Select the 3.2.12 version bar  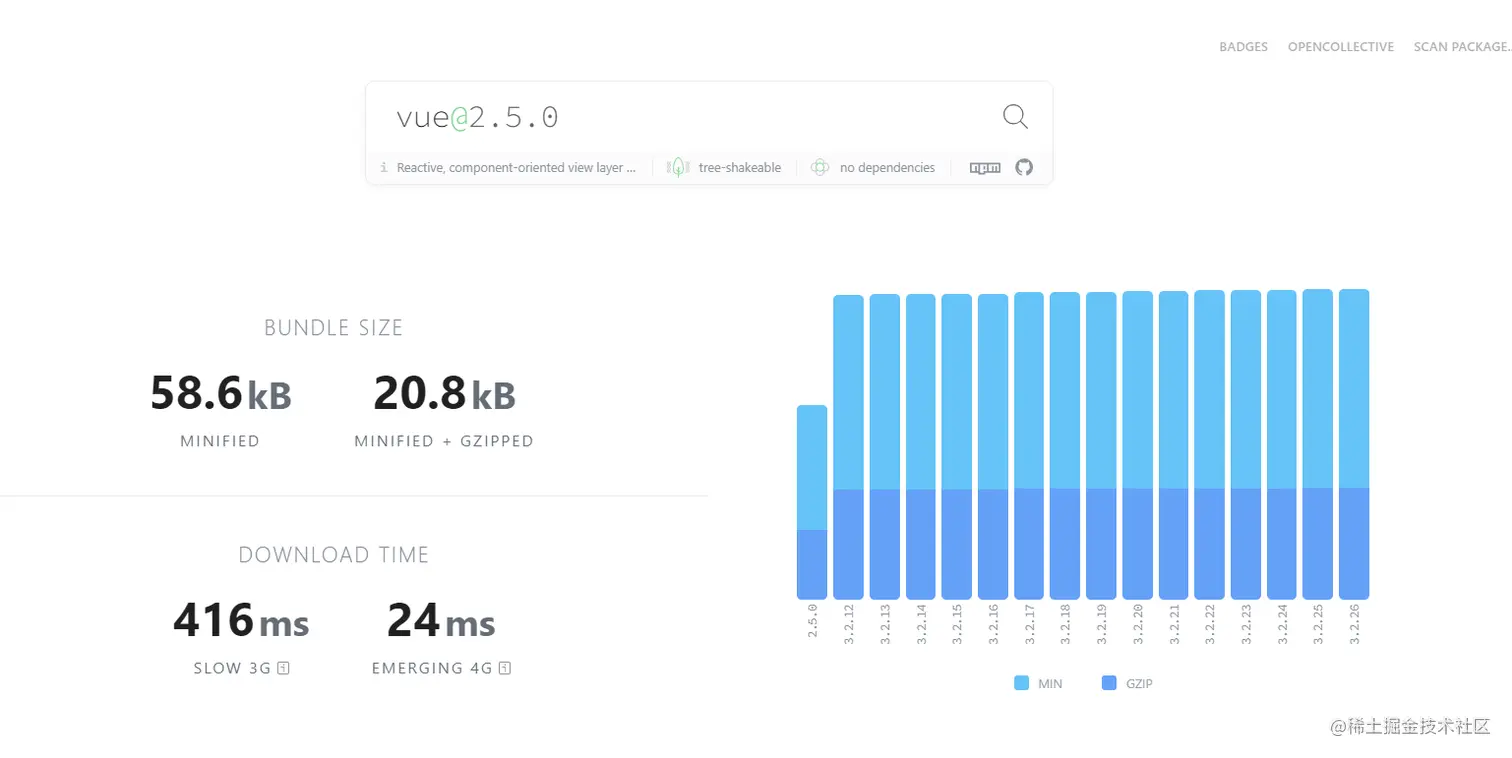[848, 447]
